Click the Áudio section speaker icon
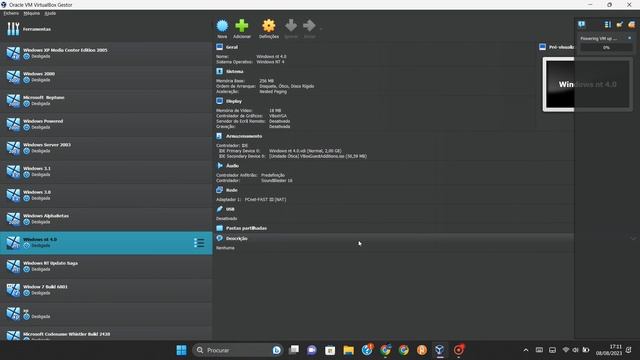This screenshot has height=360, width=640. click(x=220, y=166)
